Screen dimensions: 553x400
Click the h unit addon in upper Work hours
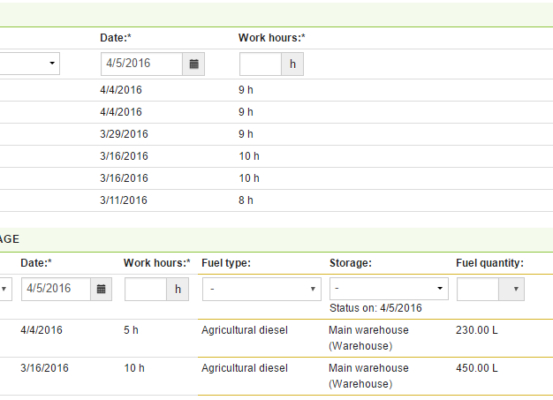(292, 64)
